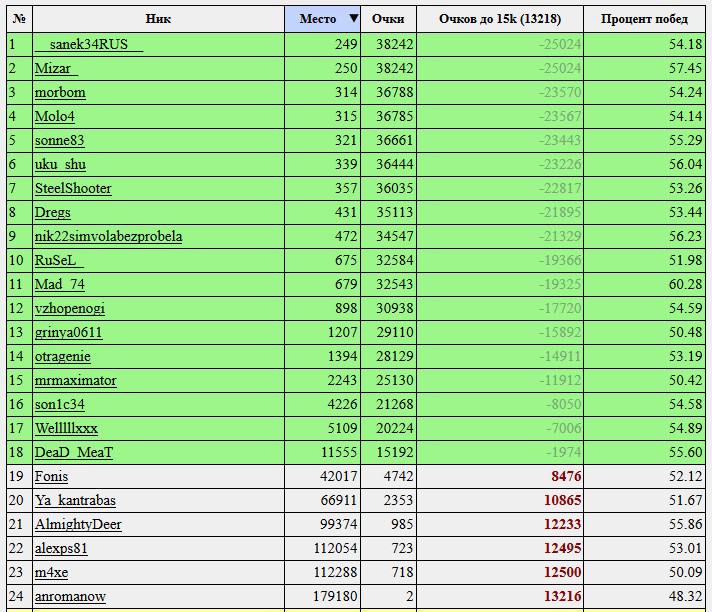Image resolution: width=712 pixels, height=612 pixels.
Task: Click the № column header
Action: point(20,19)
